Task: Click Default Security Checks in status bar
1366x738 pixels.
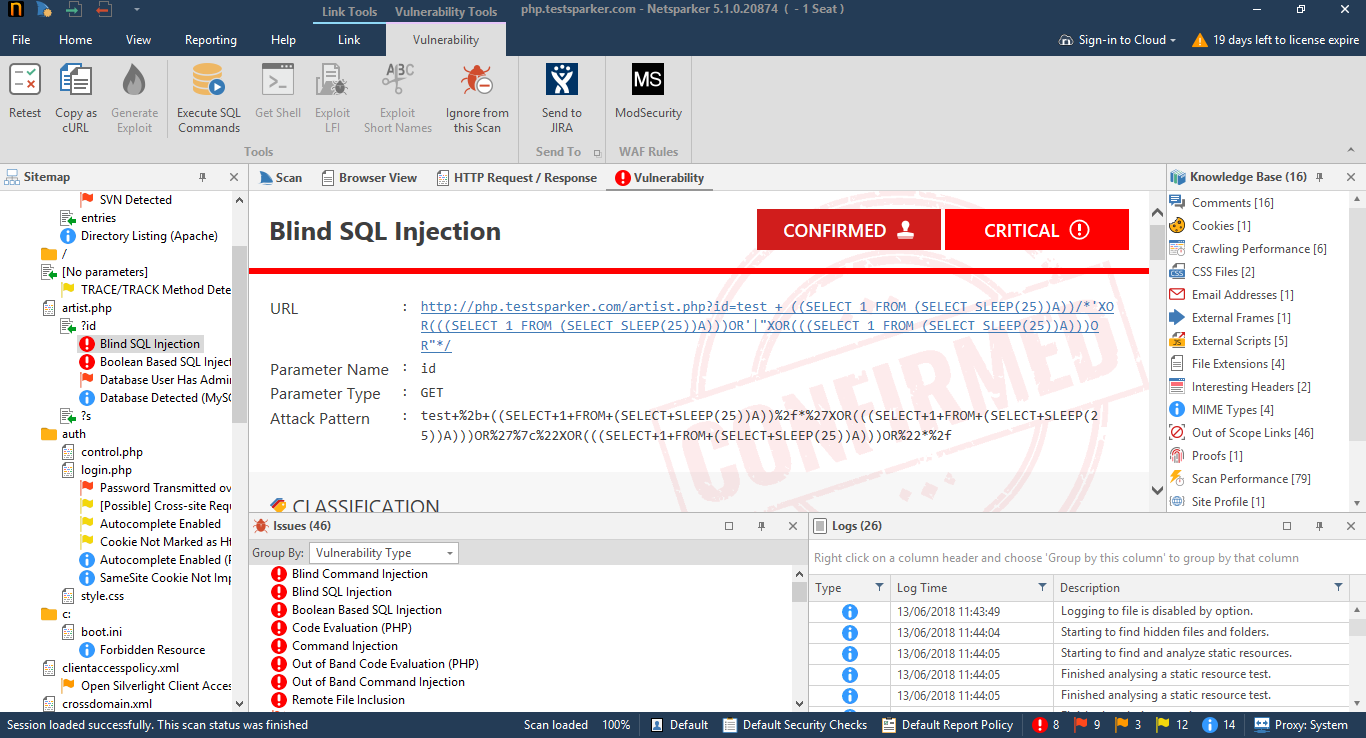Action: pyautogui.click(x=795, y=725)
